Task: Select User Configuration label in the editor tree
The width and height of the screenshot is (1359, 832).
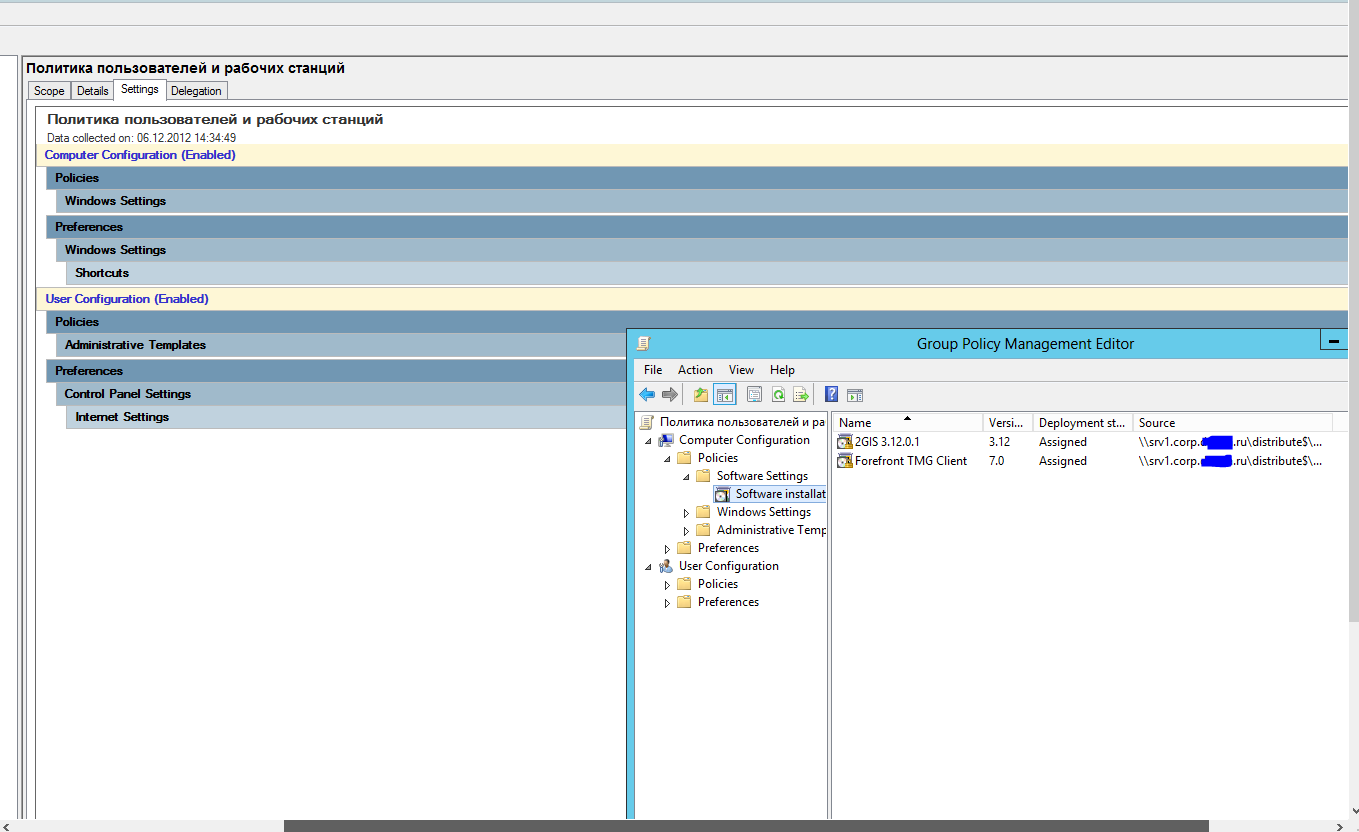Action: (729, 566)
